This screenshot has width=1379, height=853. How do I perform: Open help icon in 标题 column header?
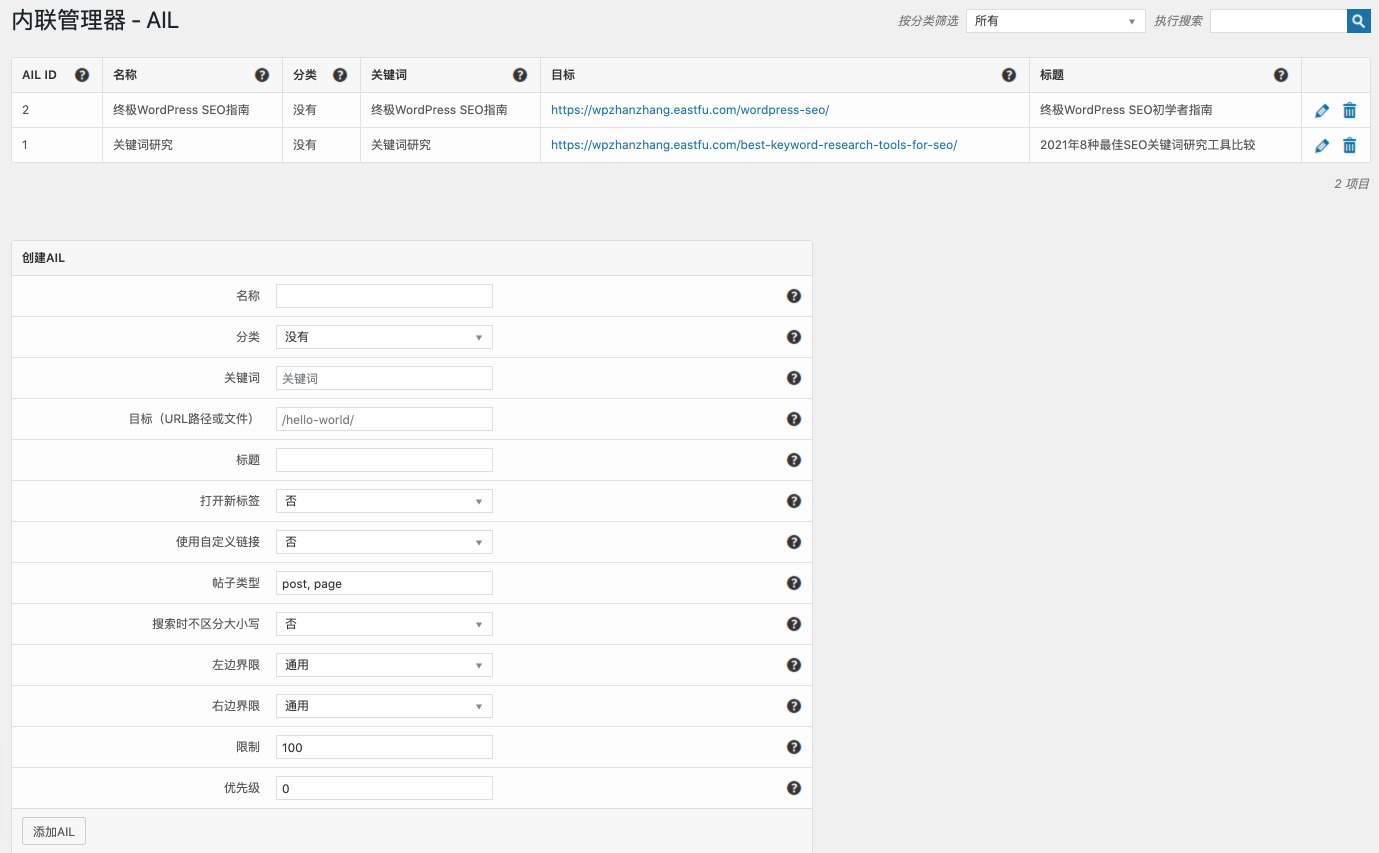coord(1281,75)
